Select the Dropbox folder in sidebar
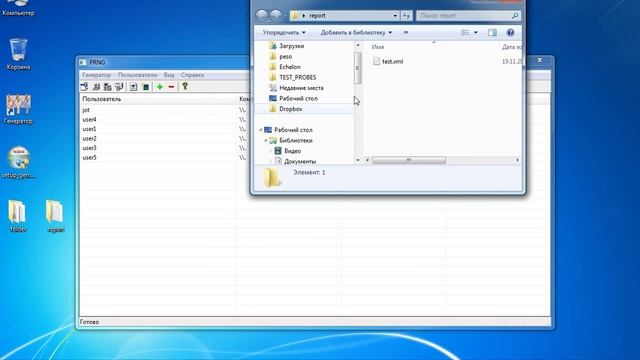The image size is (640, 360). pyautogui.click(x=290, y=109)
